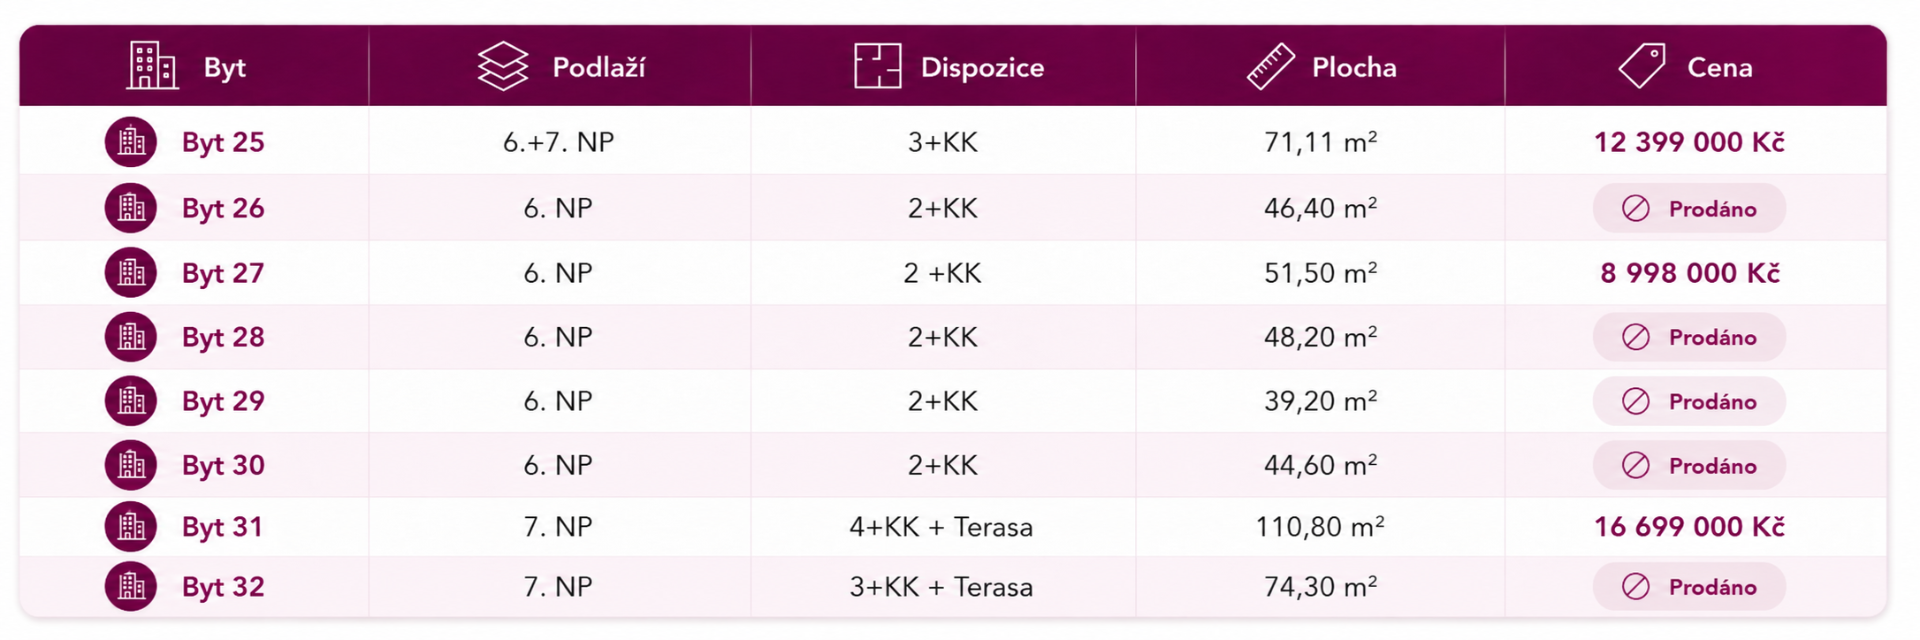Sort by the Plocha column header
The image size is (1920, 640).
1354,67
